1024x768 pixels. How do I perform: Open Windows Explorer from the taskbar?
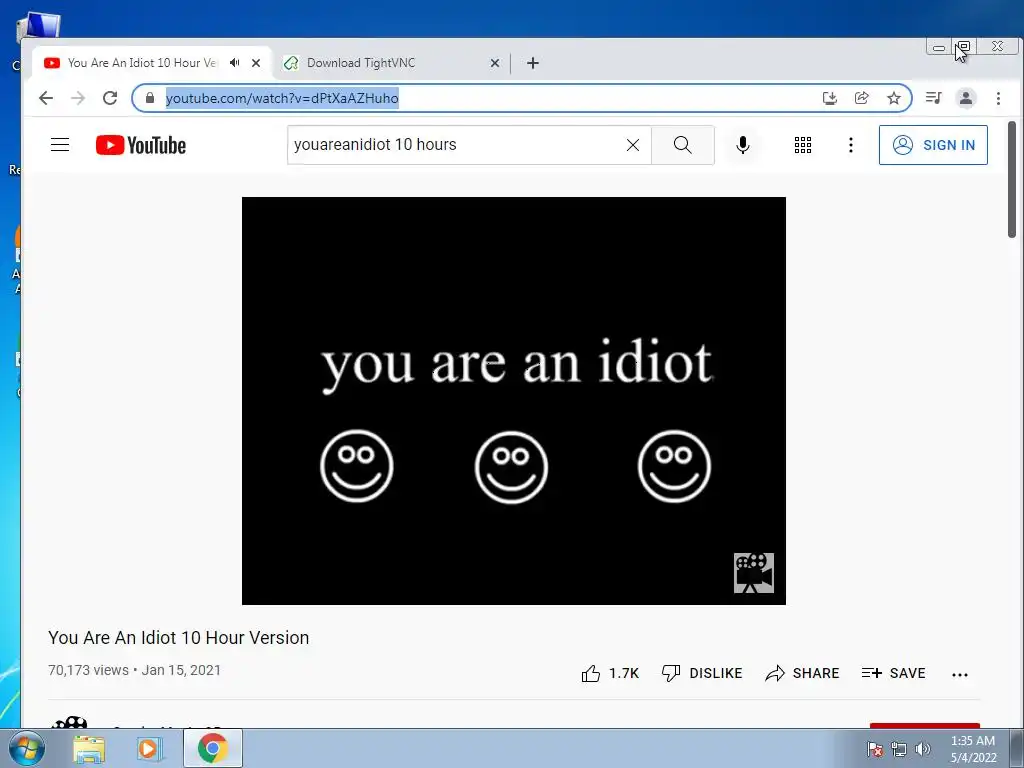(x=89, y=748)
